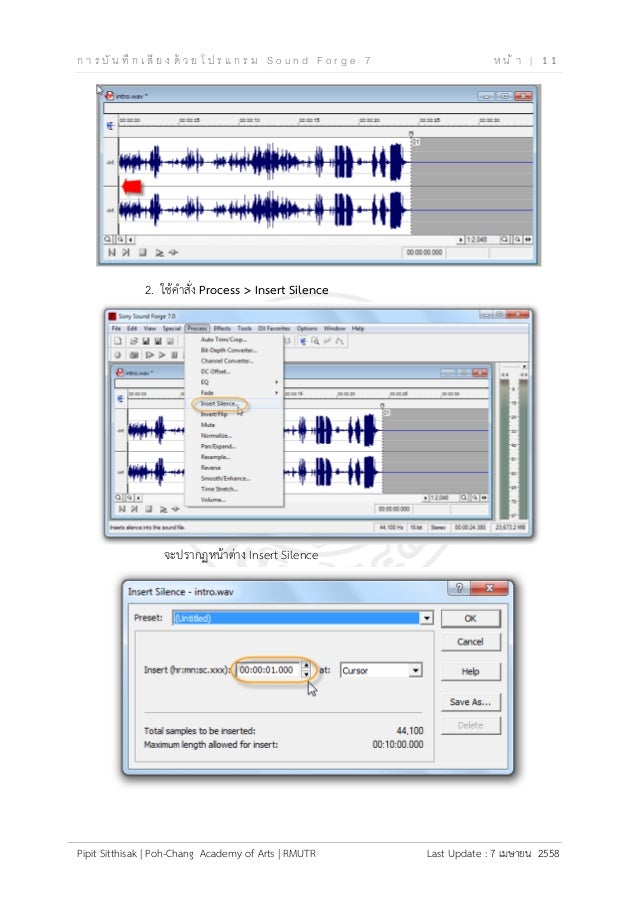638x903 pixels.
Task: Open the 'at: Cursor' dropdown
Action: point(415,670)
